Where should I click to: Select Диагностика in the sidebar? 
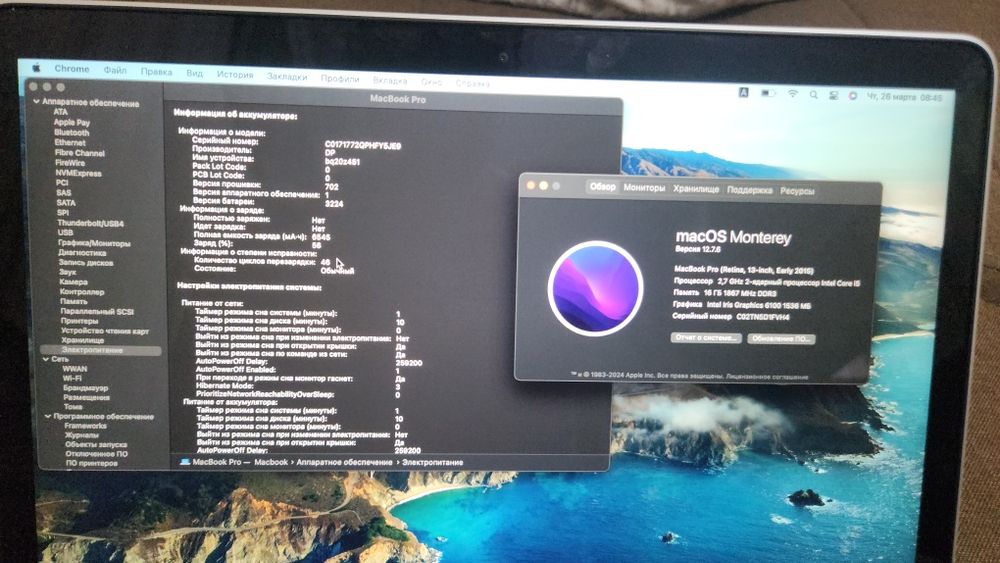point(82,252)
